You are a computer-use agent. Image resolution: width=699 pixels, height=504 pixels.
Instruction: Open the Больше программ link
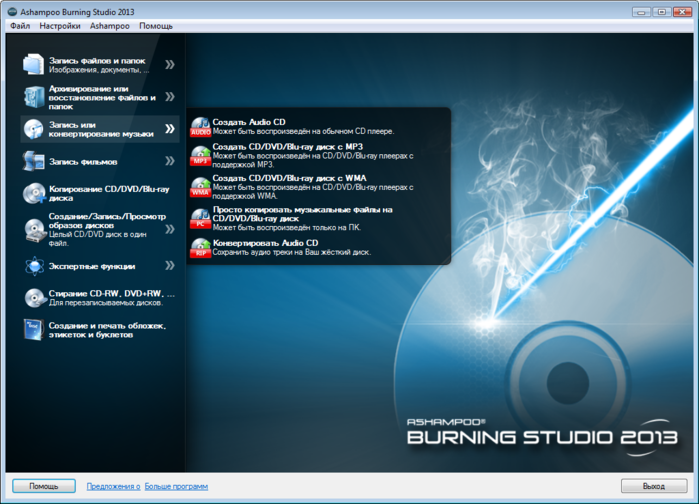click(176, 486)
